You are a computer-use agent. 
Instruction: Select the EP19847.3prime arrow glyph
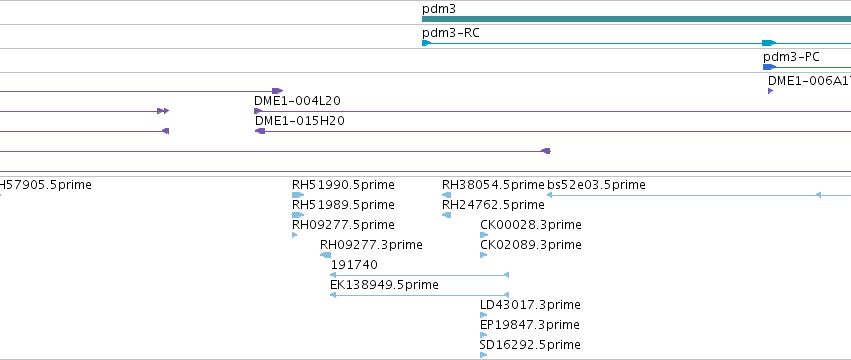[484, 335]
